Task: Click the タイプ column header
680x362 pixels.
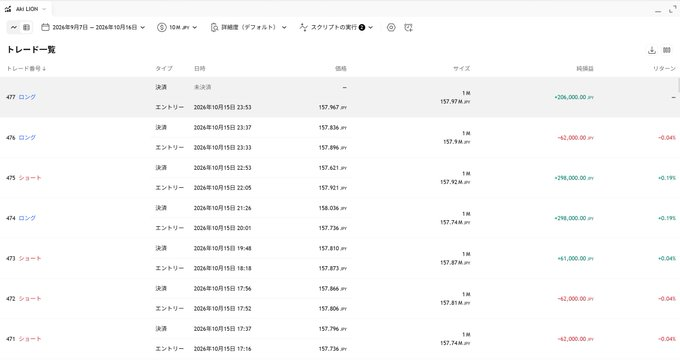Action: (x=164, y=68)
